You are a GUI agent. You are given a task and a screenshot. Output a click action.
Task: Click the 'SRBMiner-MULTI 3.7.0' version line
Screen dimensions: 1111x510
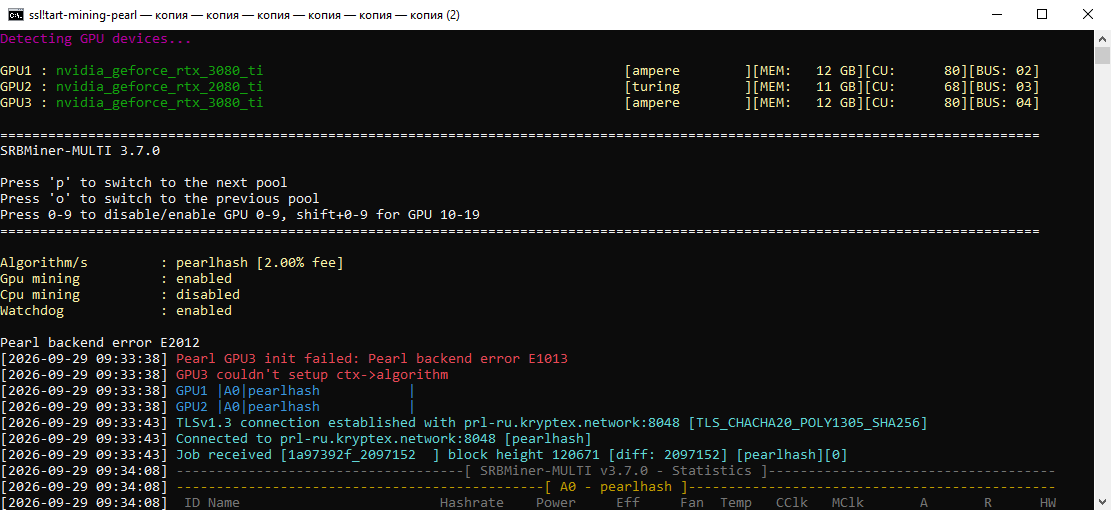[80, 151]
